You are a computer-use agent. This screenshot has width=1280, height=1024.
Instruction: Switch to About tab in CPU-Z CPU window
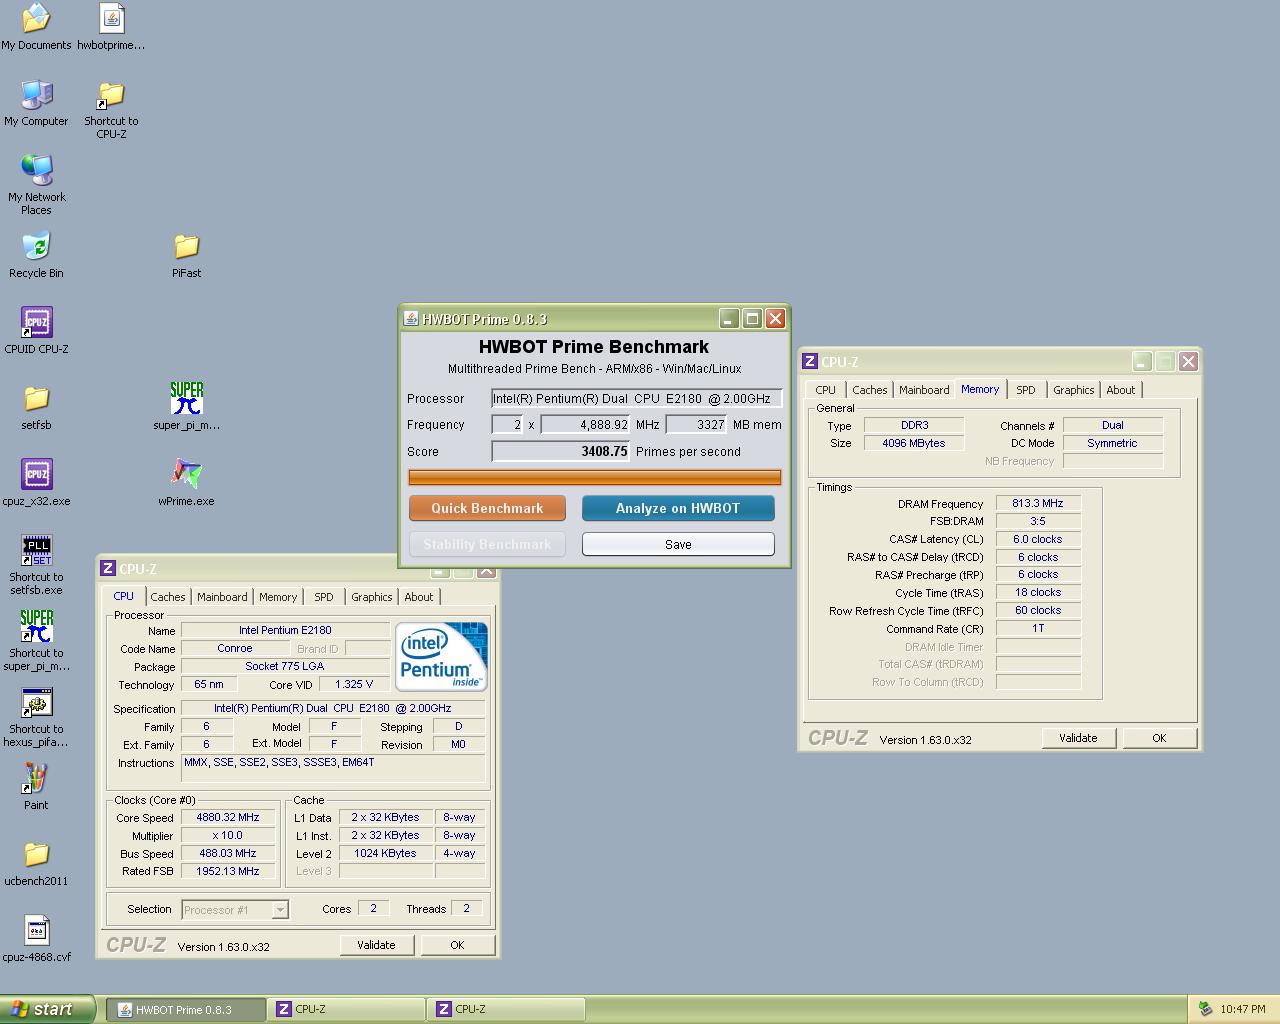pyautogui.click(x=419, y=597)
